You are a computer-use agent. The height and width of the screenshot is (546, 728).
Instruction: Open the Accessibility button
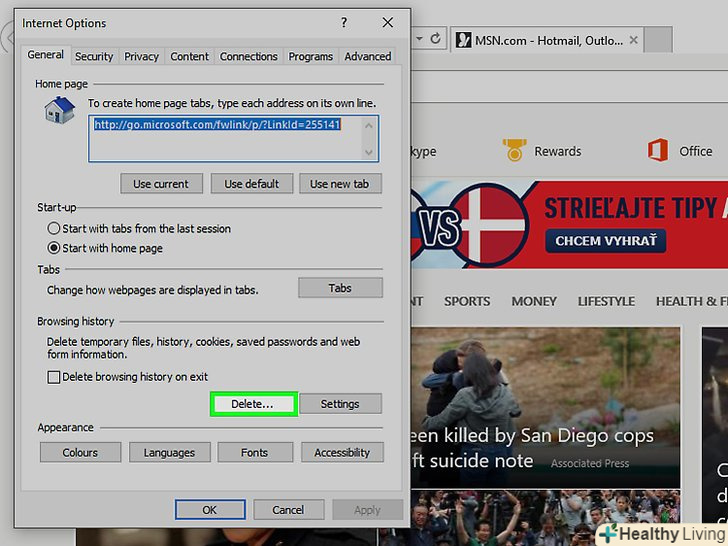click(342, 452)
